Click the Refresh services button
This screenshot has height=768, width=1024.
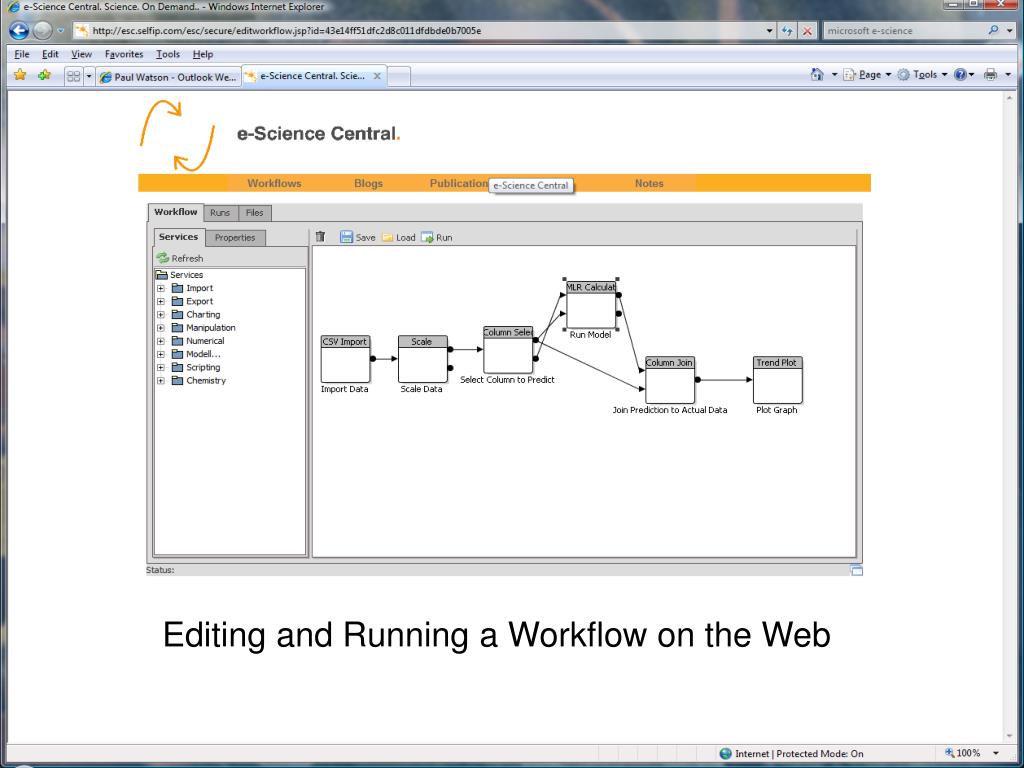tap(180, 258)
